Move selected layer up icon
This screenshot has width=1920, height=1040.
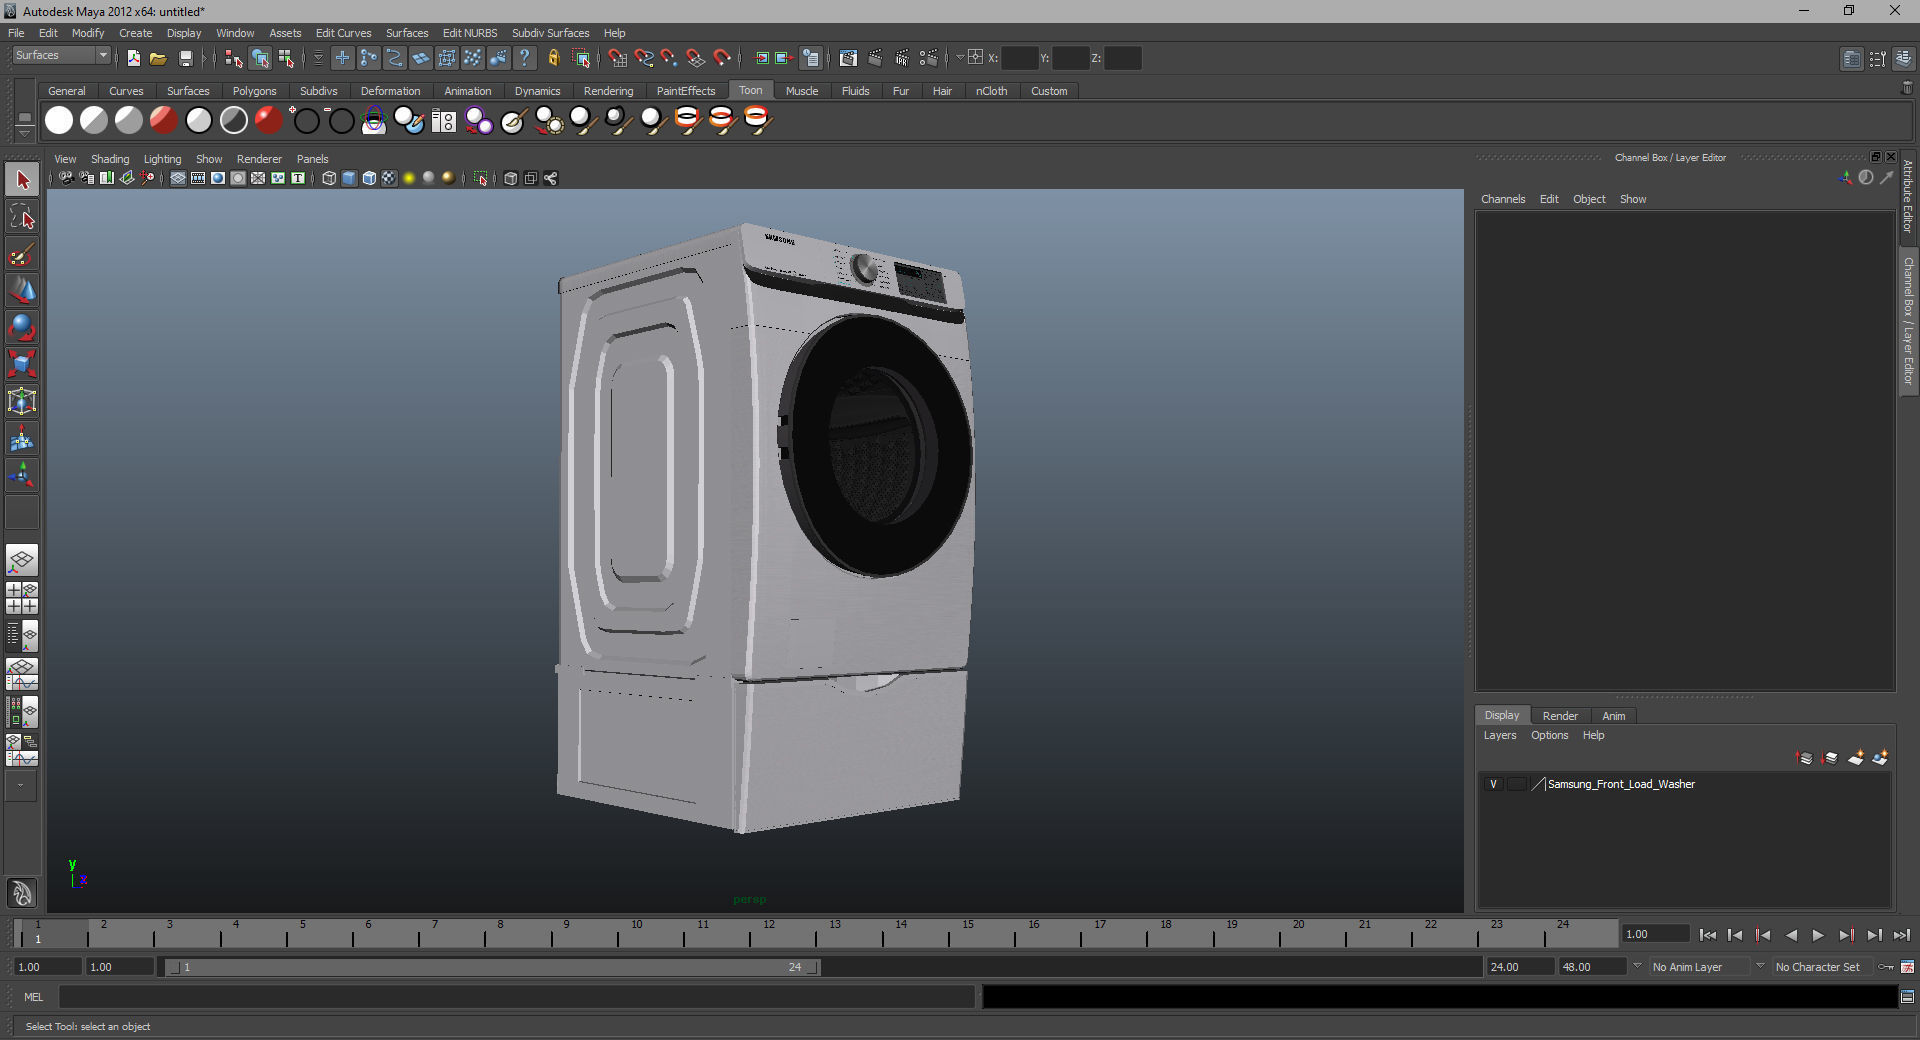coord(1805,758)
